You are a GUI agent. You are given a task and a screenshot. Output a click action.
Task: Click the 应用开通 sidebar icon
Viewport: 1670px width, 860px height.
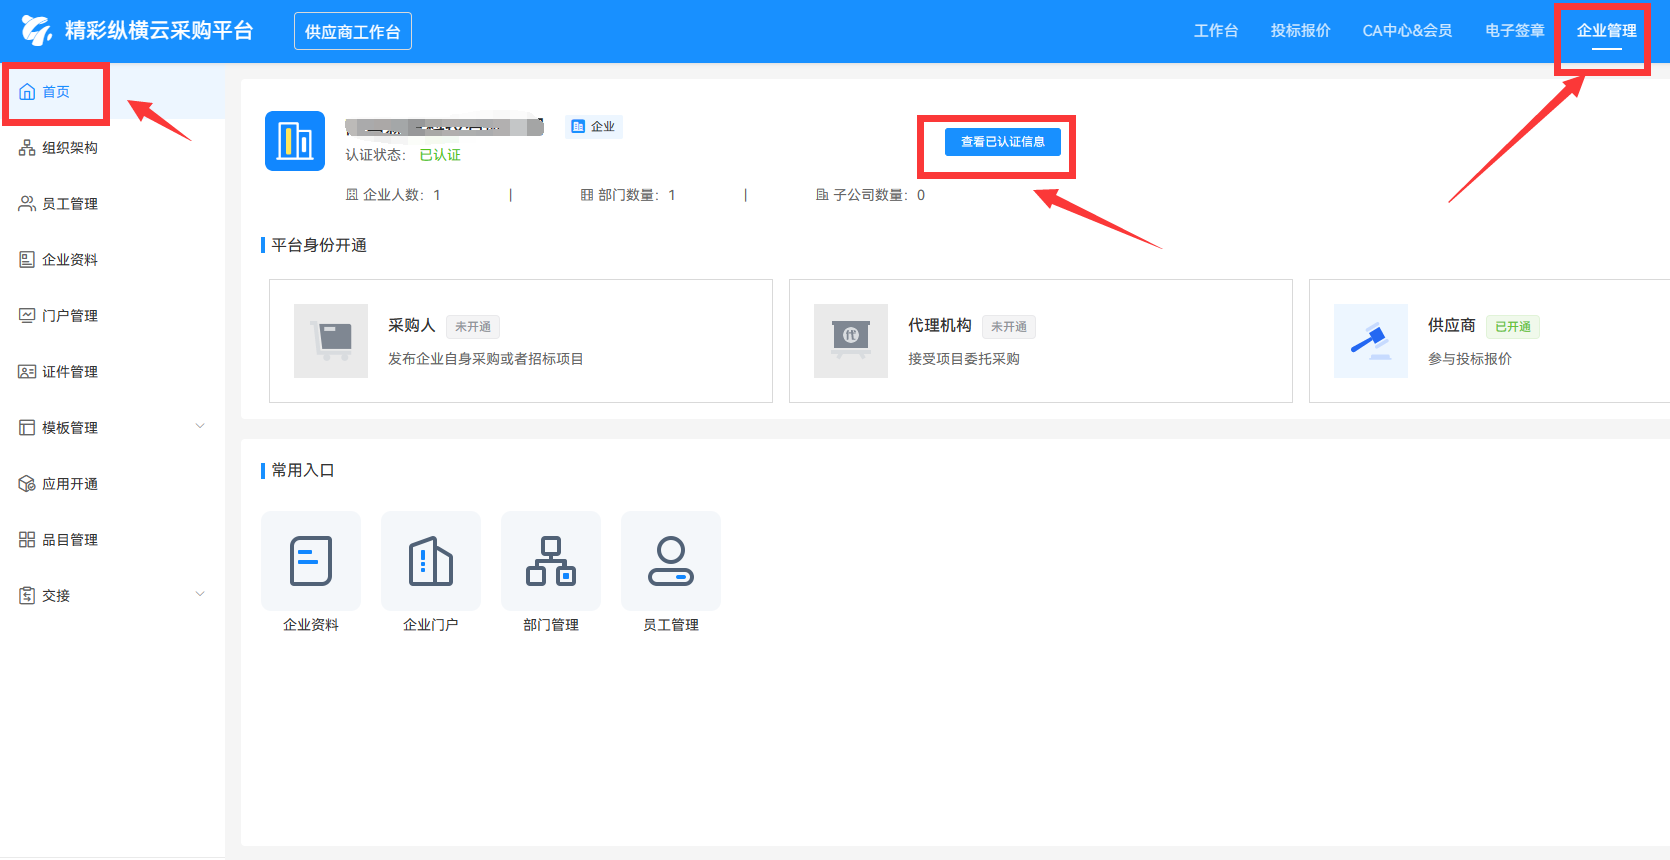27,484
